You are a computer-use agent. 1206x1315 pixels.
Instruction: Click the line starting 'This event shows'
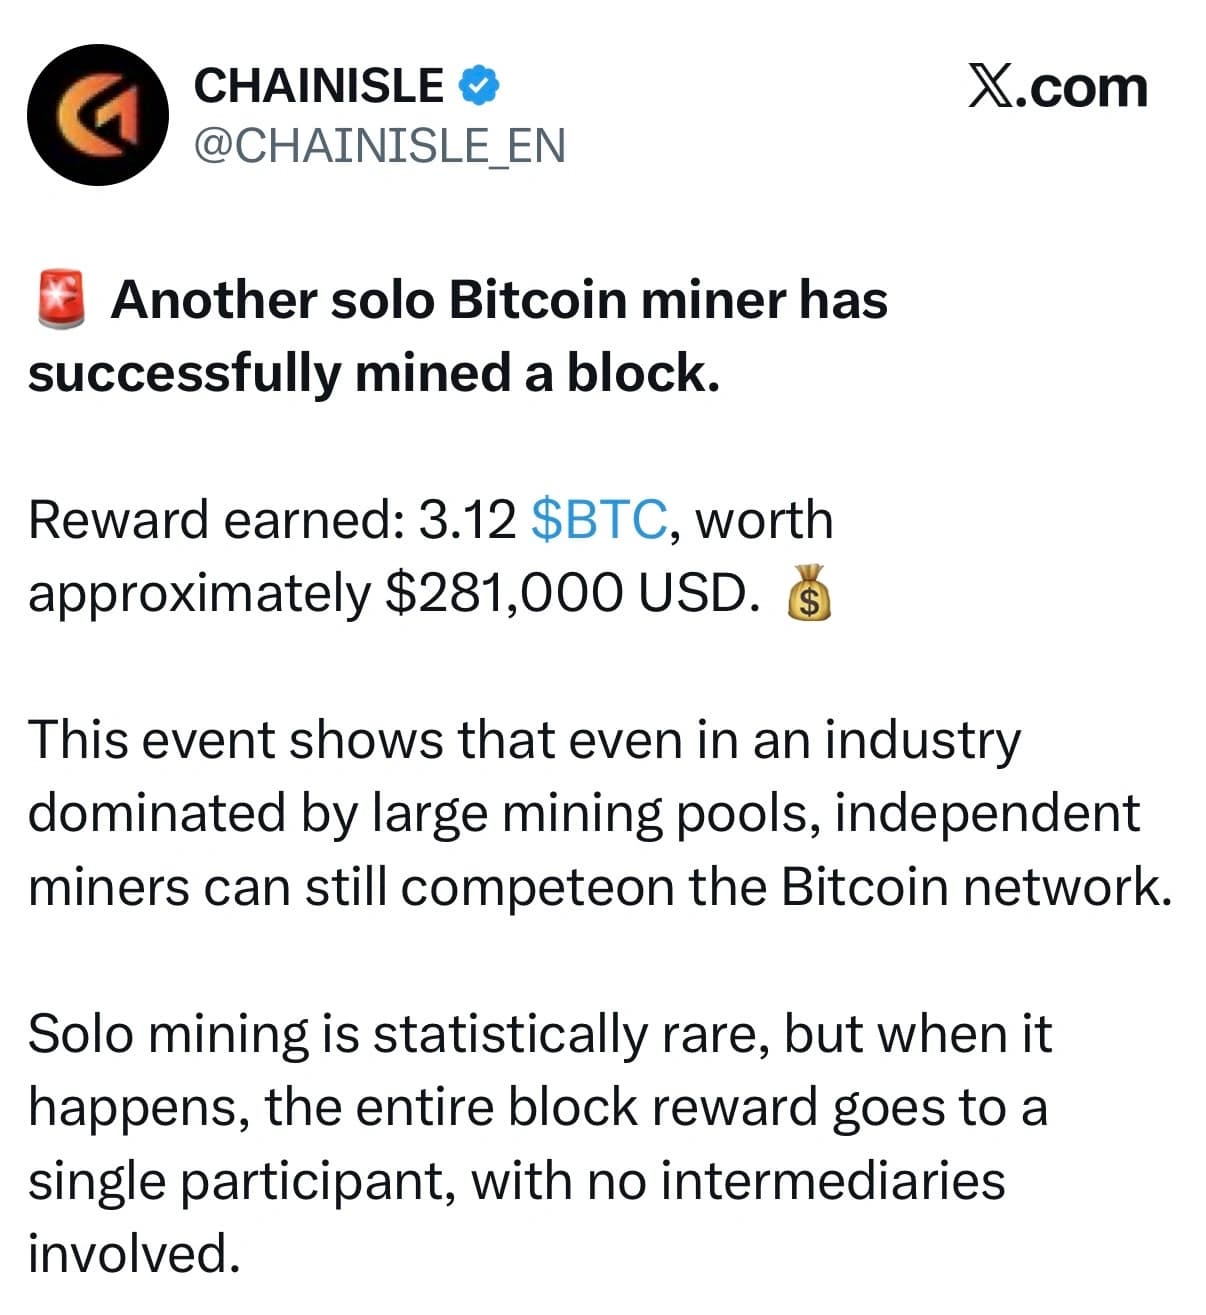[524, 741]
